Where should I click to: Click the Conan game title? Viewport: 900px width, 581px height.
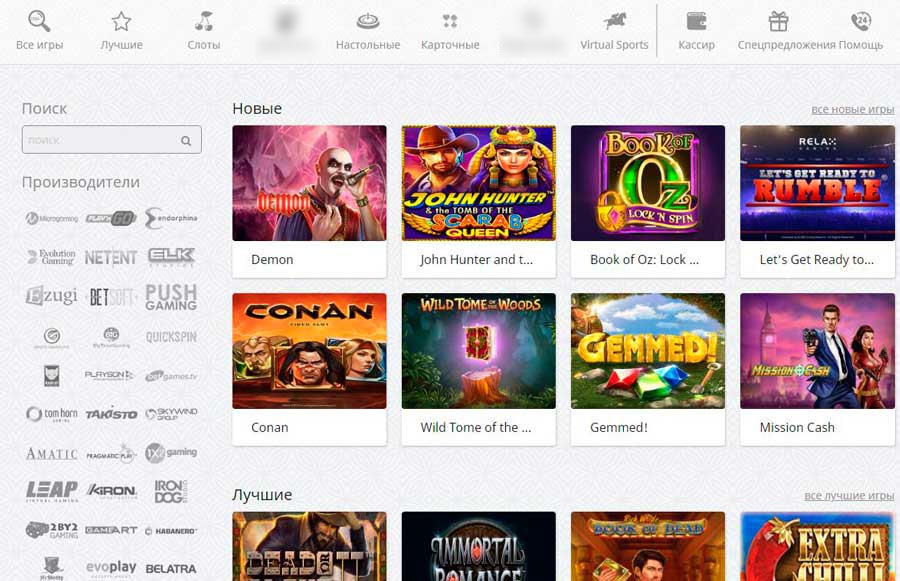point(270,428)
